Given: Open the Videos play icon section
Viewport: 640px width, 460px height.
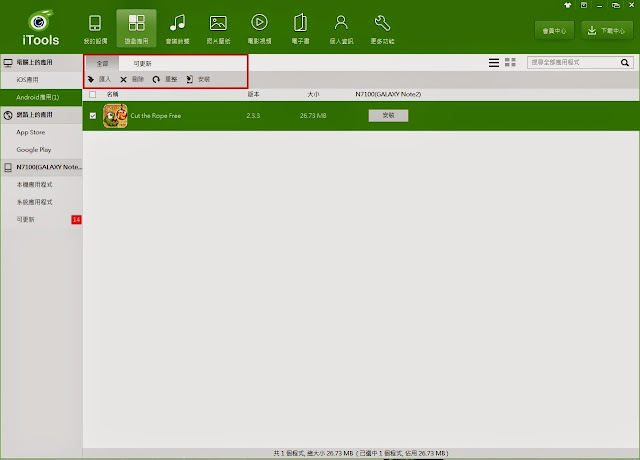Looking at the screenshot, I should click(x=259, y=28).
